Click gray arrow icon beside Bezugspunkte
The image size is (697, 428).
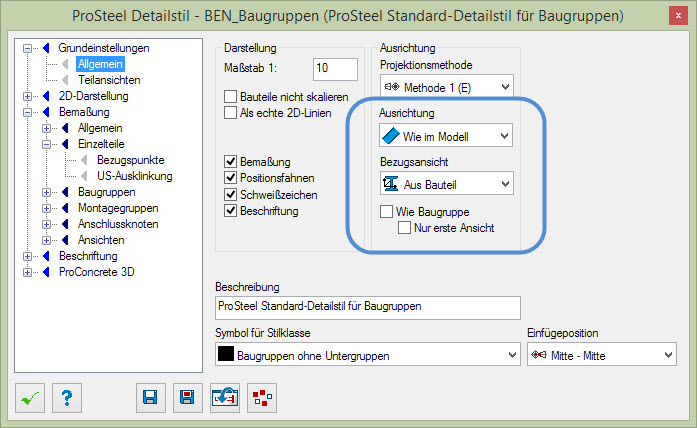(x=84, y=160)
